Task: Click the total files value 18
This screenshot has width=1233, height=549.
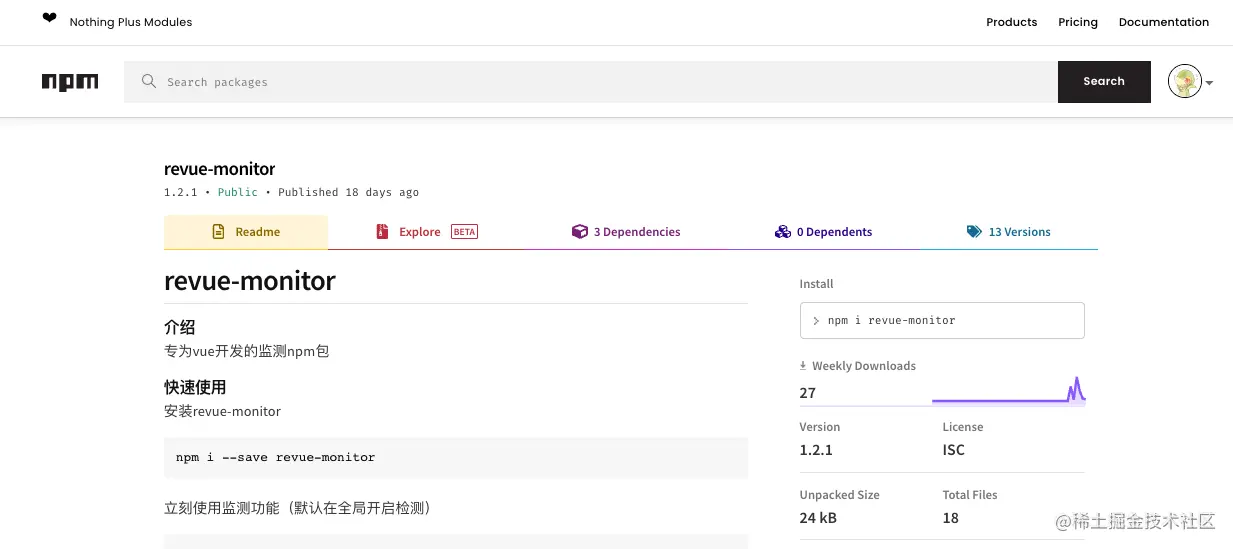Action: pyautogui.click(x=951, y=518)
